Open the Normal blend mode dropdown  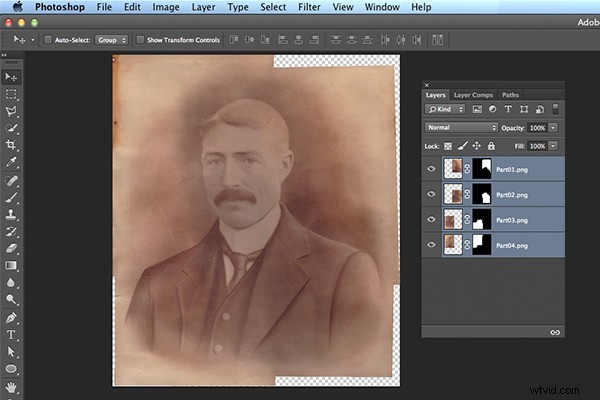point(461,128)
